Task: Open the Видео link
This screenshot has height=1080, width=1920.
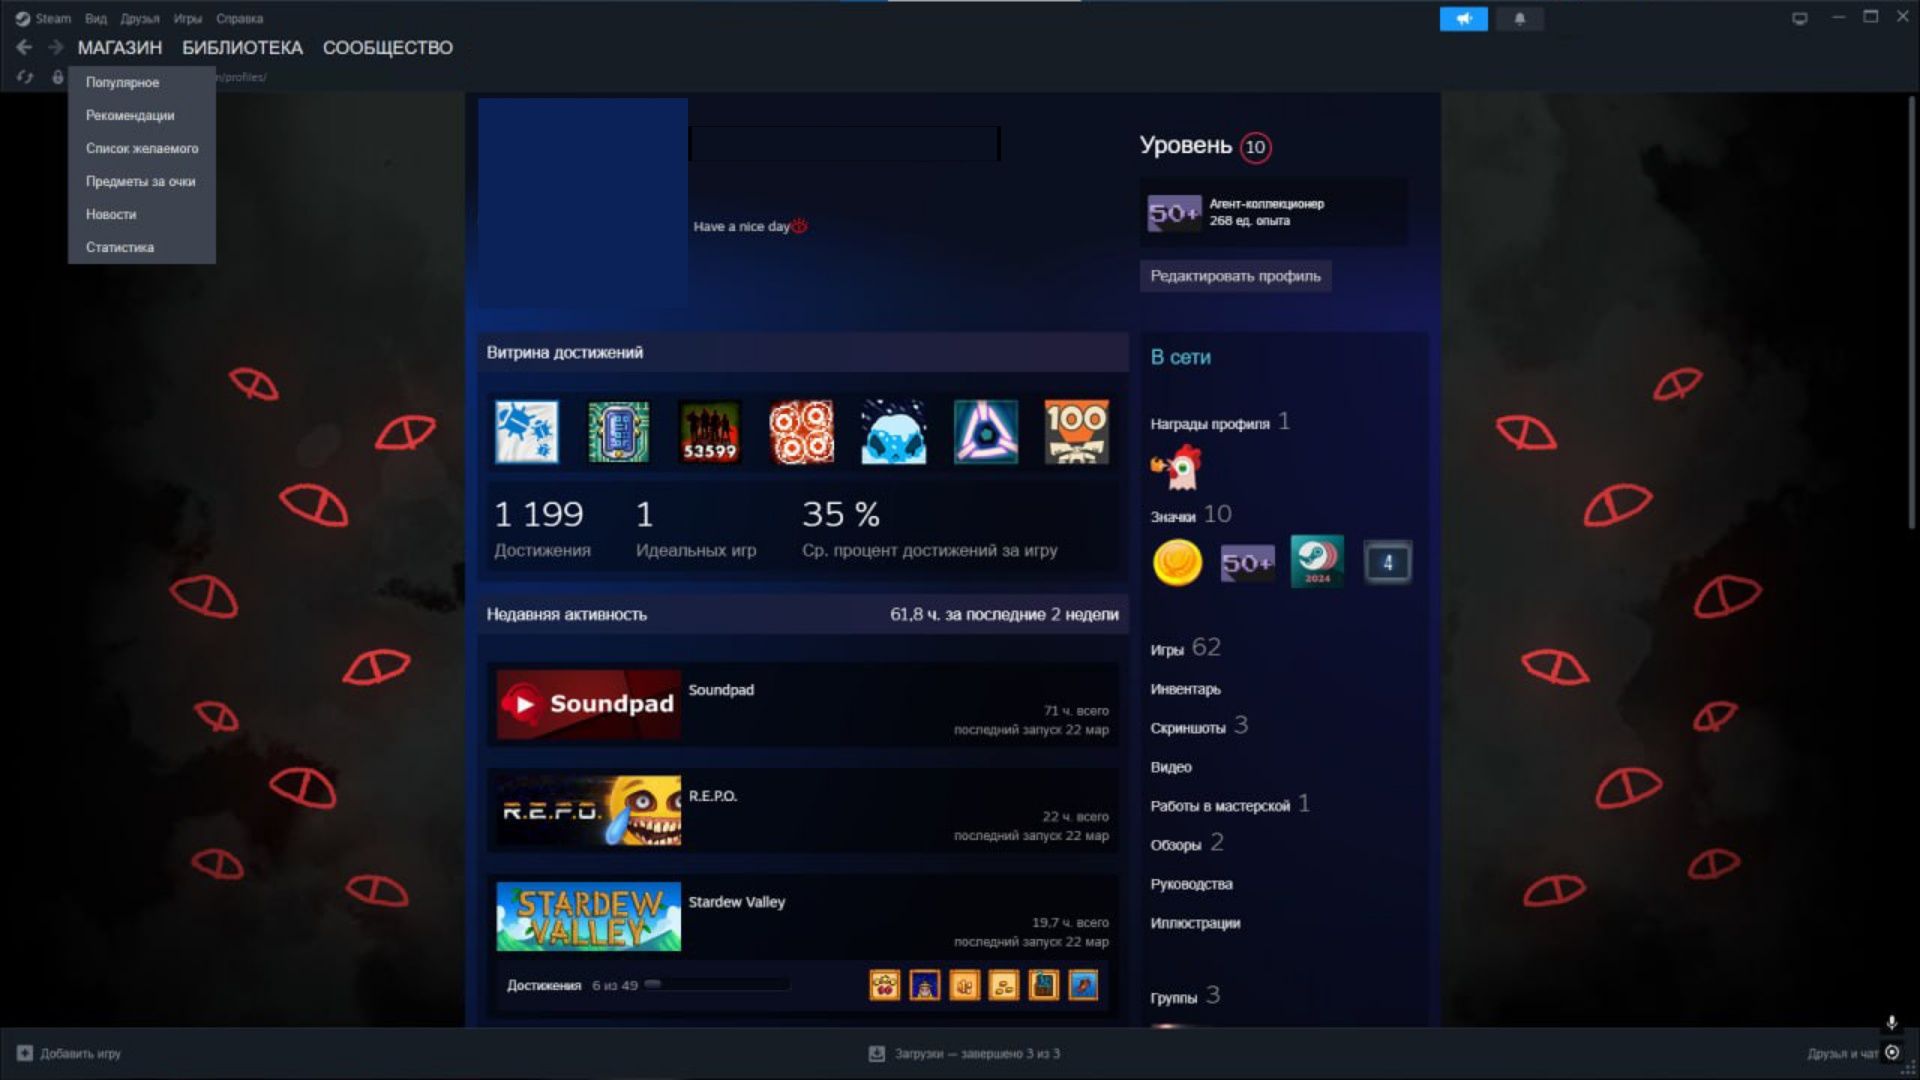Action: click(1171, 767)
